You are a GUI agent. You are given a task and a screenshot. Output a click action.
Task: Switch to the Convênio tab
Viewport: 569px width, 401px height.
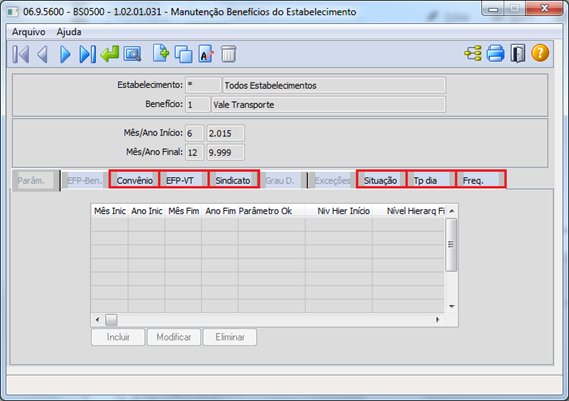(134, 180)
